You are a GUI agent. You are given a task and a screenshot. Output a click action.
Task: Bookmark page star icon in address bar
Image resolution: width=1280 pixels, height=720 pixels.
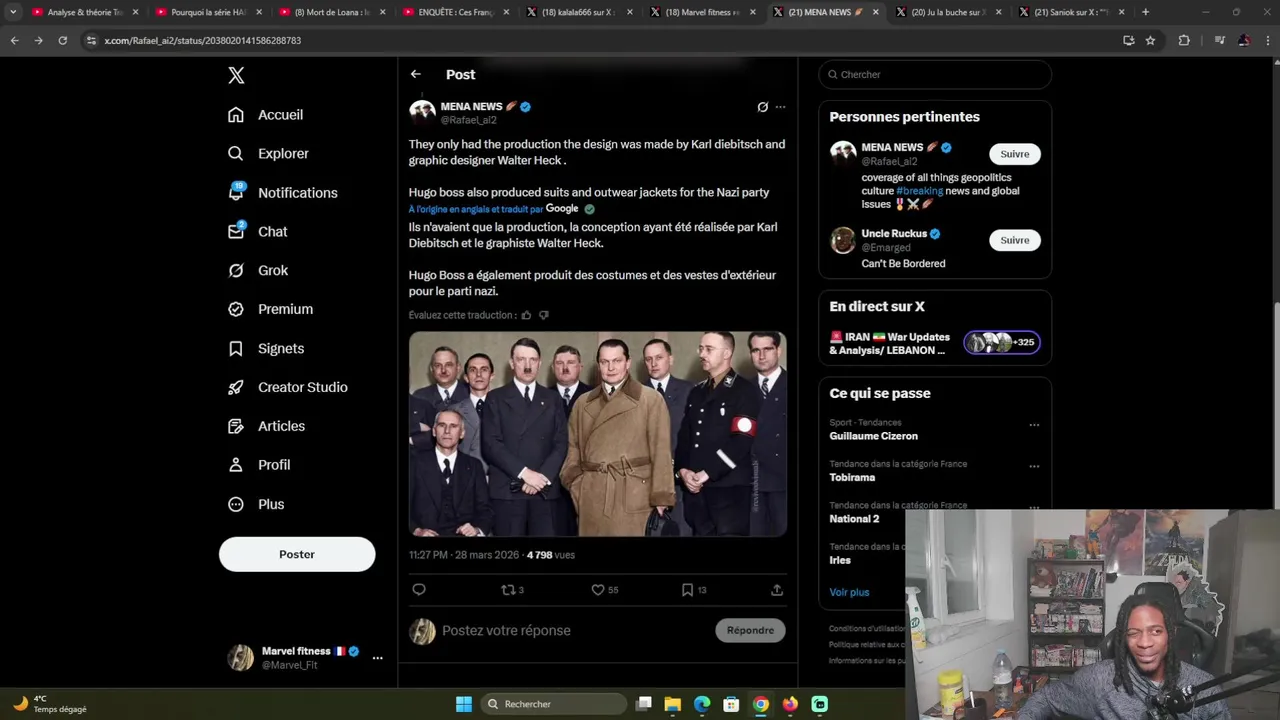point(1150,40)
